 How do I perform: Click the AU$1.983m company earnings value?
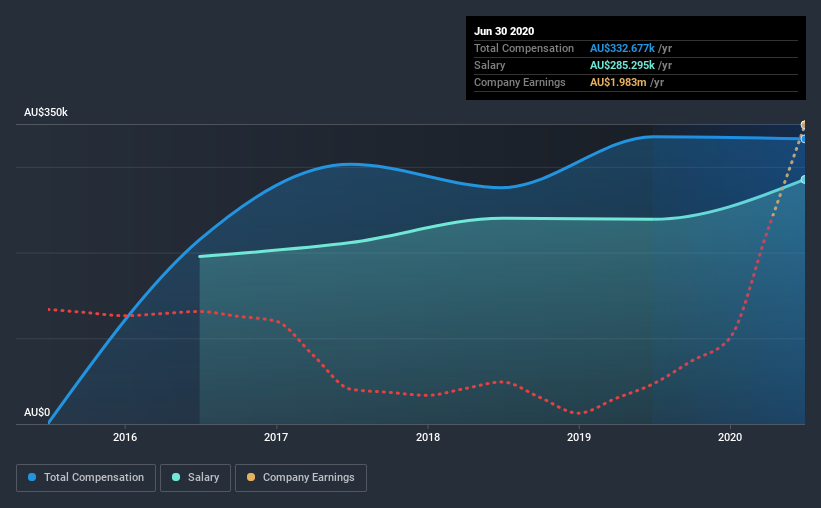(x=618, y=82)
